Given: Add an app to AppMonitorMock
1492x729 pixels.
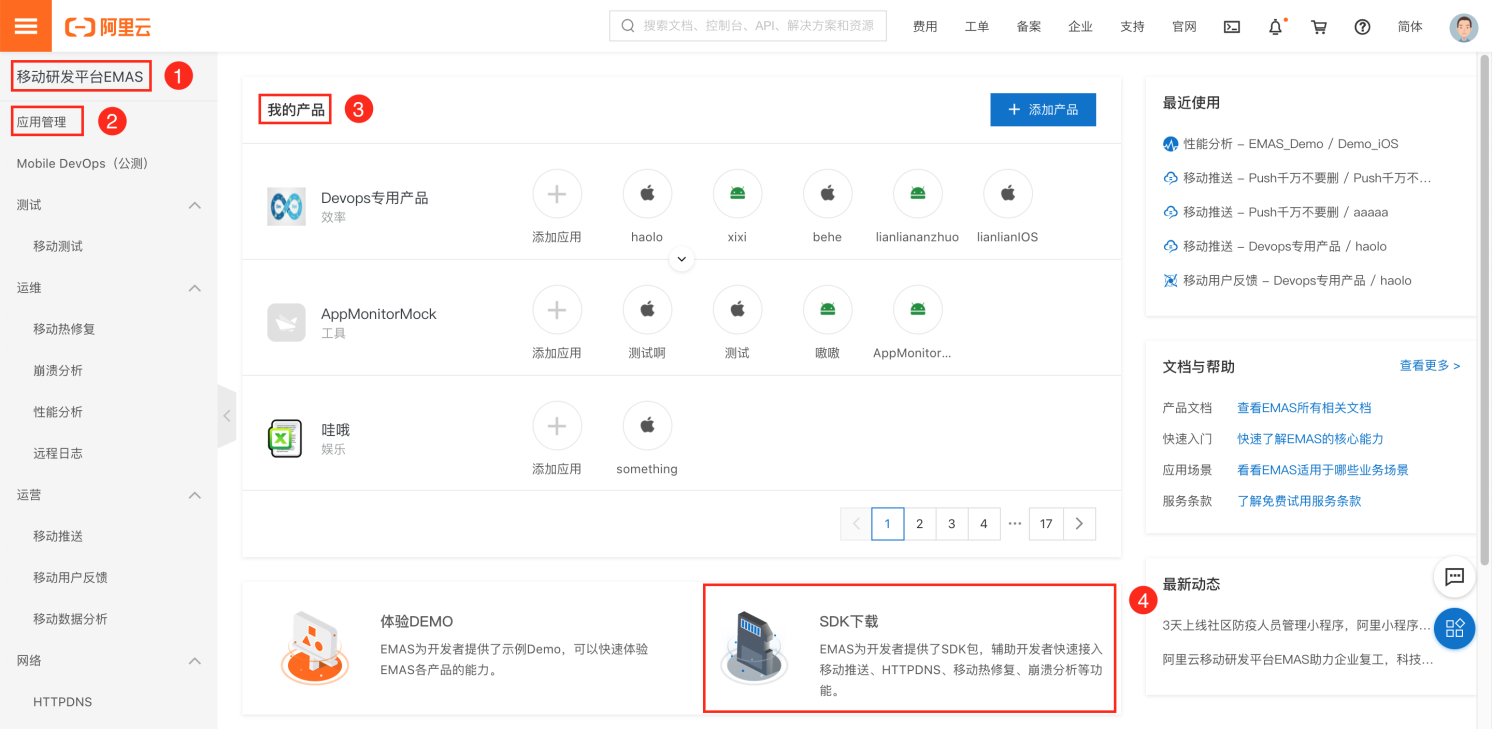Looking at the screenshot, I should (557, 310).
